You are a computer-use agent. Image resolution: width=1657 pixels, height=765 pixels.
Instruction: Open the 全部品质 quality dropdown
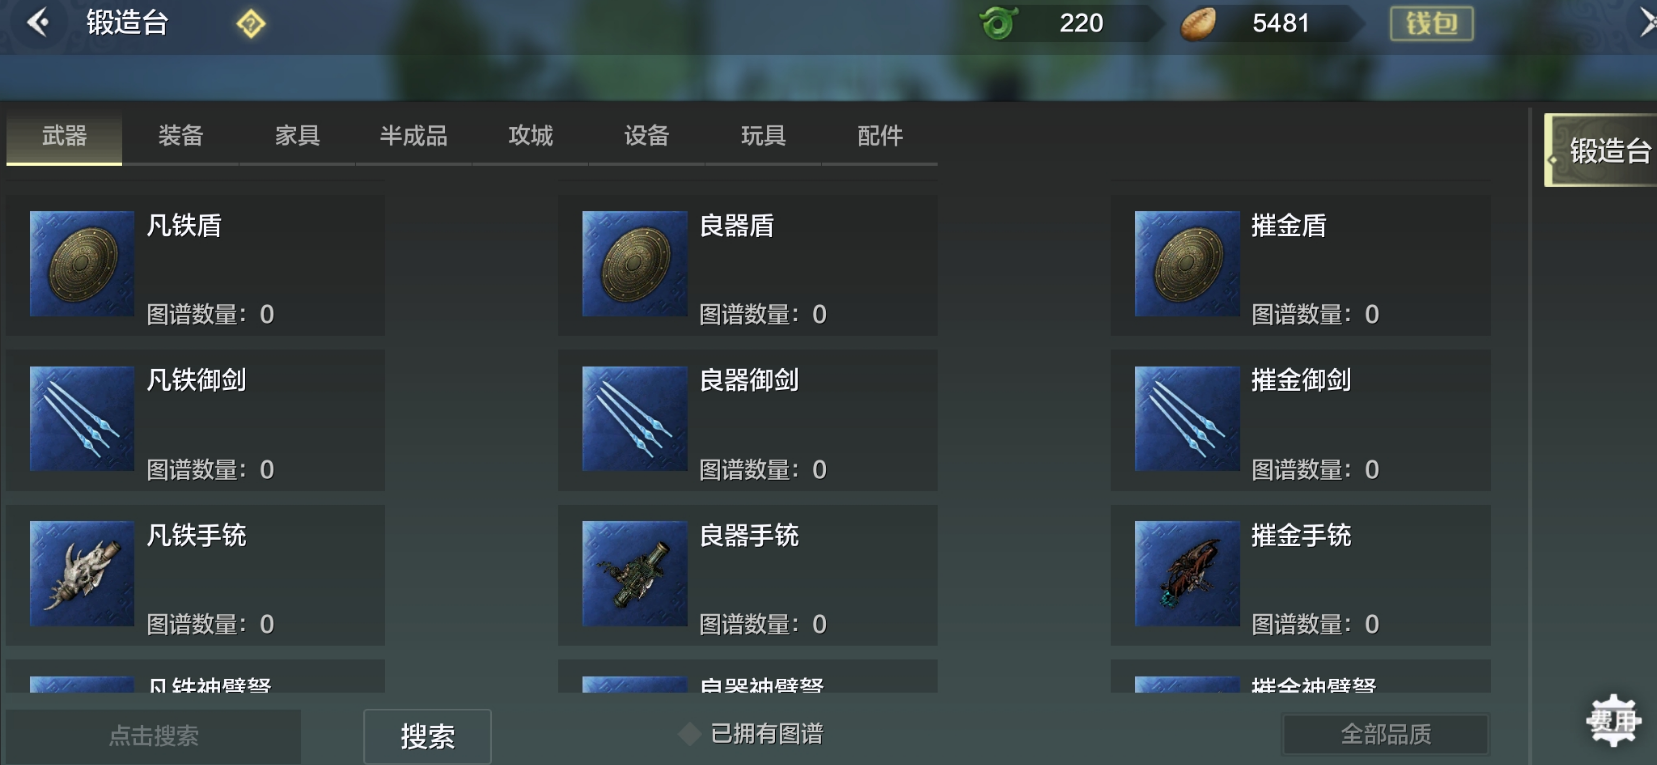pos(1385,734)
